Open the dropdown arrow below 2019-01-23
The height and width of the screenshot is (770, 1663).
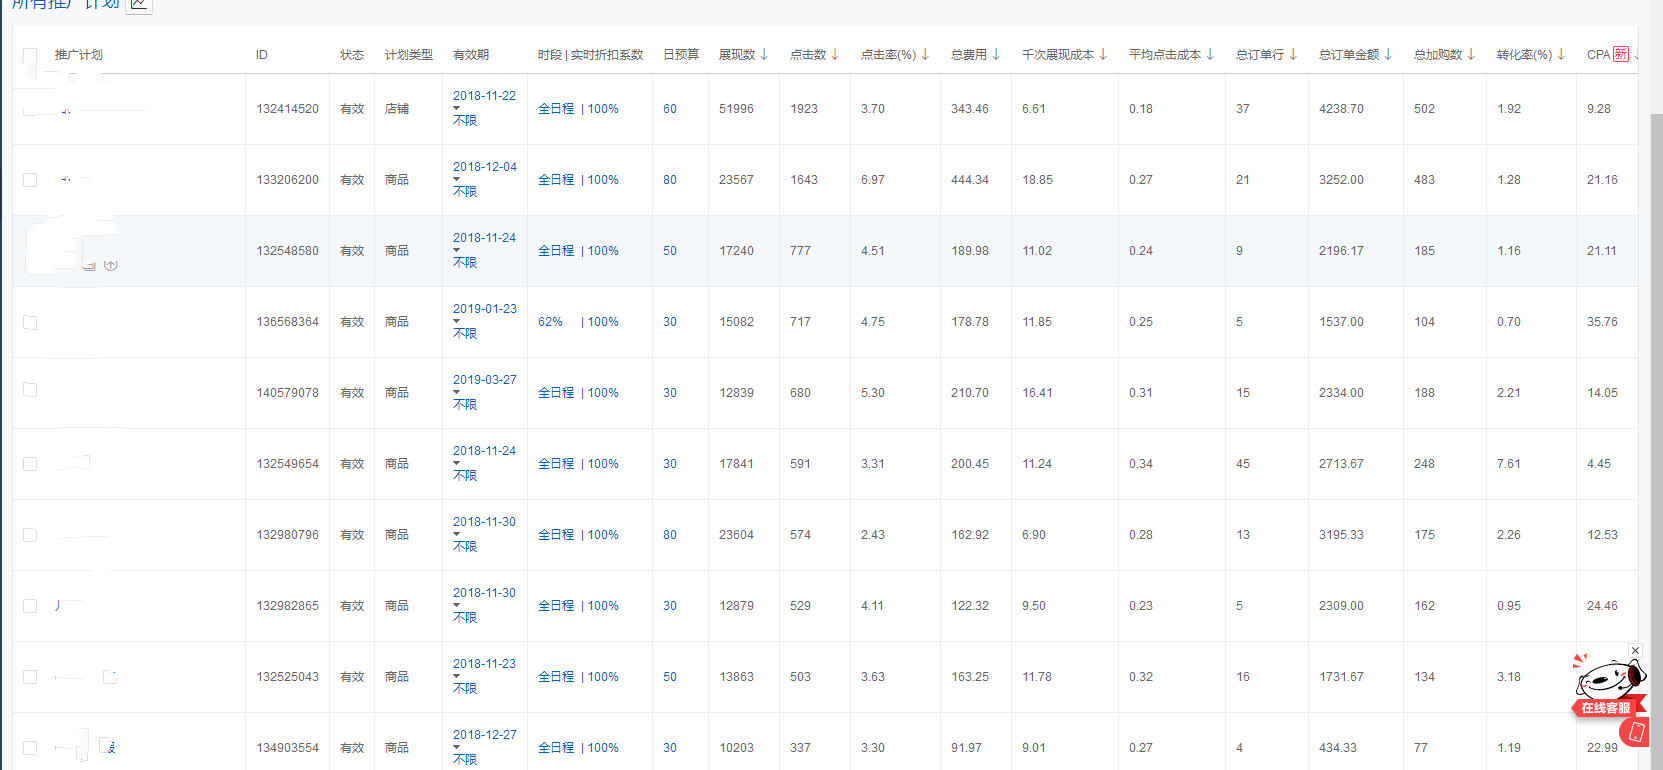coord(457,321)
